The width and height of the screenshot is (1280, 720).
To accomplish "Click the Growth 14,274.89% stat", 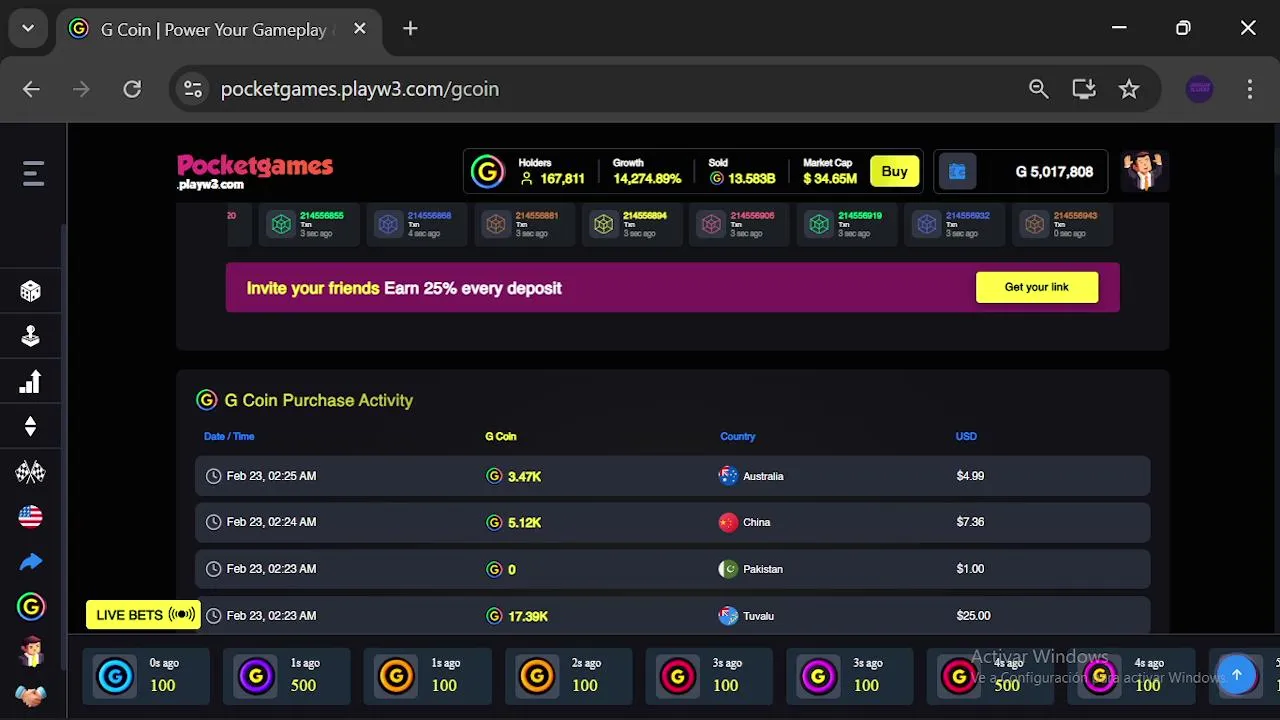I will (x=647, y=172).
